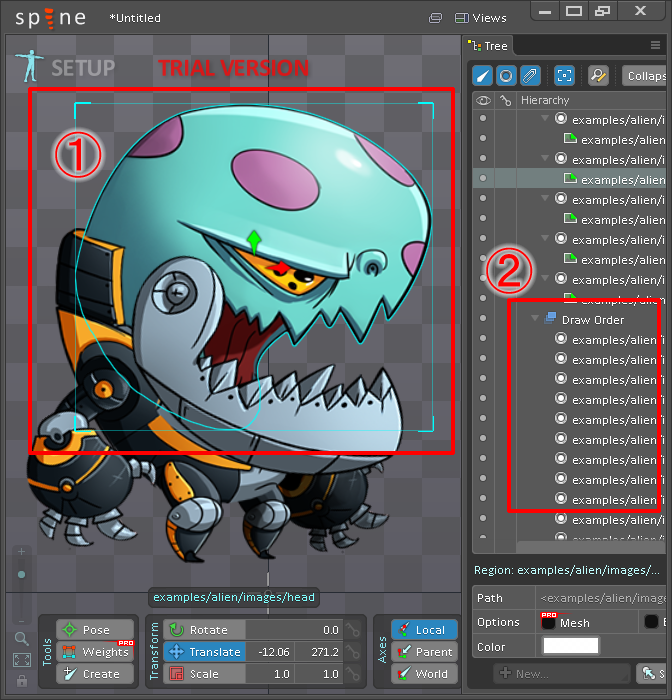Switch to the Tree tab
The image size is (672, 700).
pyautogui.click(x=488, y=46)
